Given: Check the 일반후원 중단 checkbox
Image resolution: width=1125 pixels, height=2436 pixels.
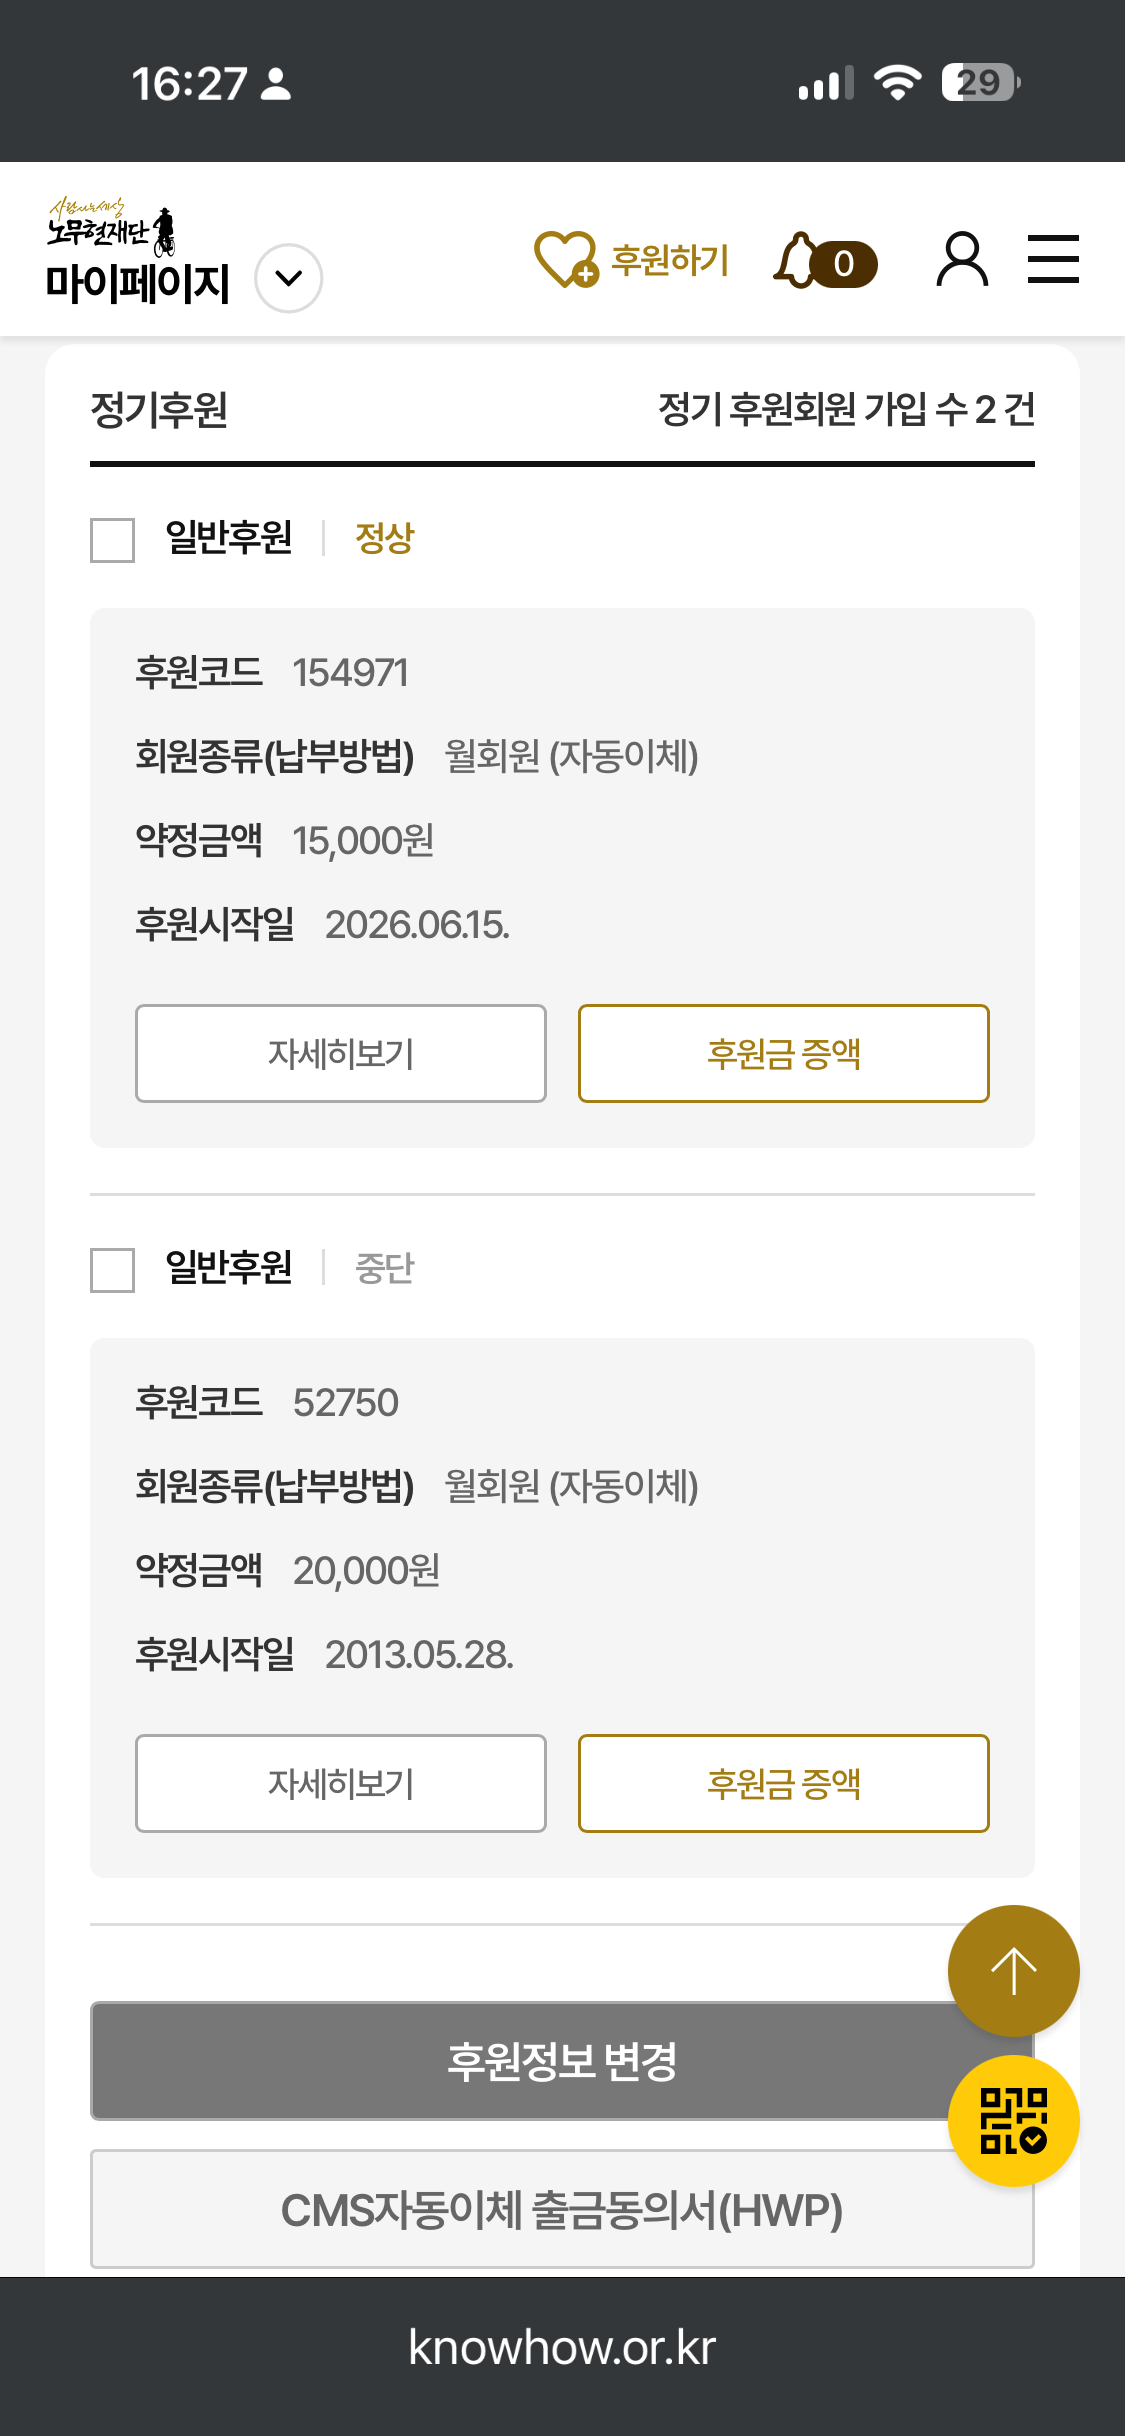Looking at the screenshot, I should click(x=112, y=1270).
